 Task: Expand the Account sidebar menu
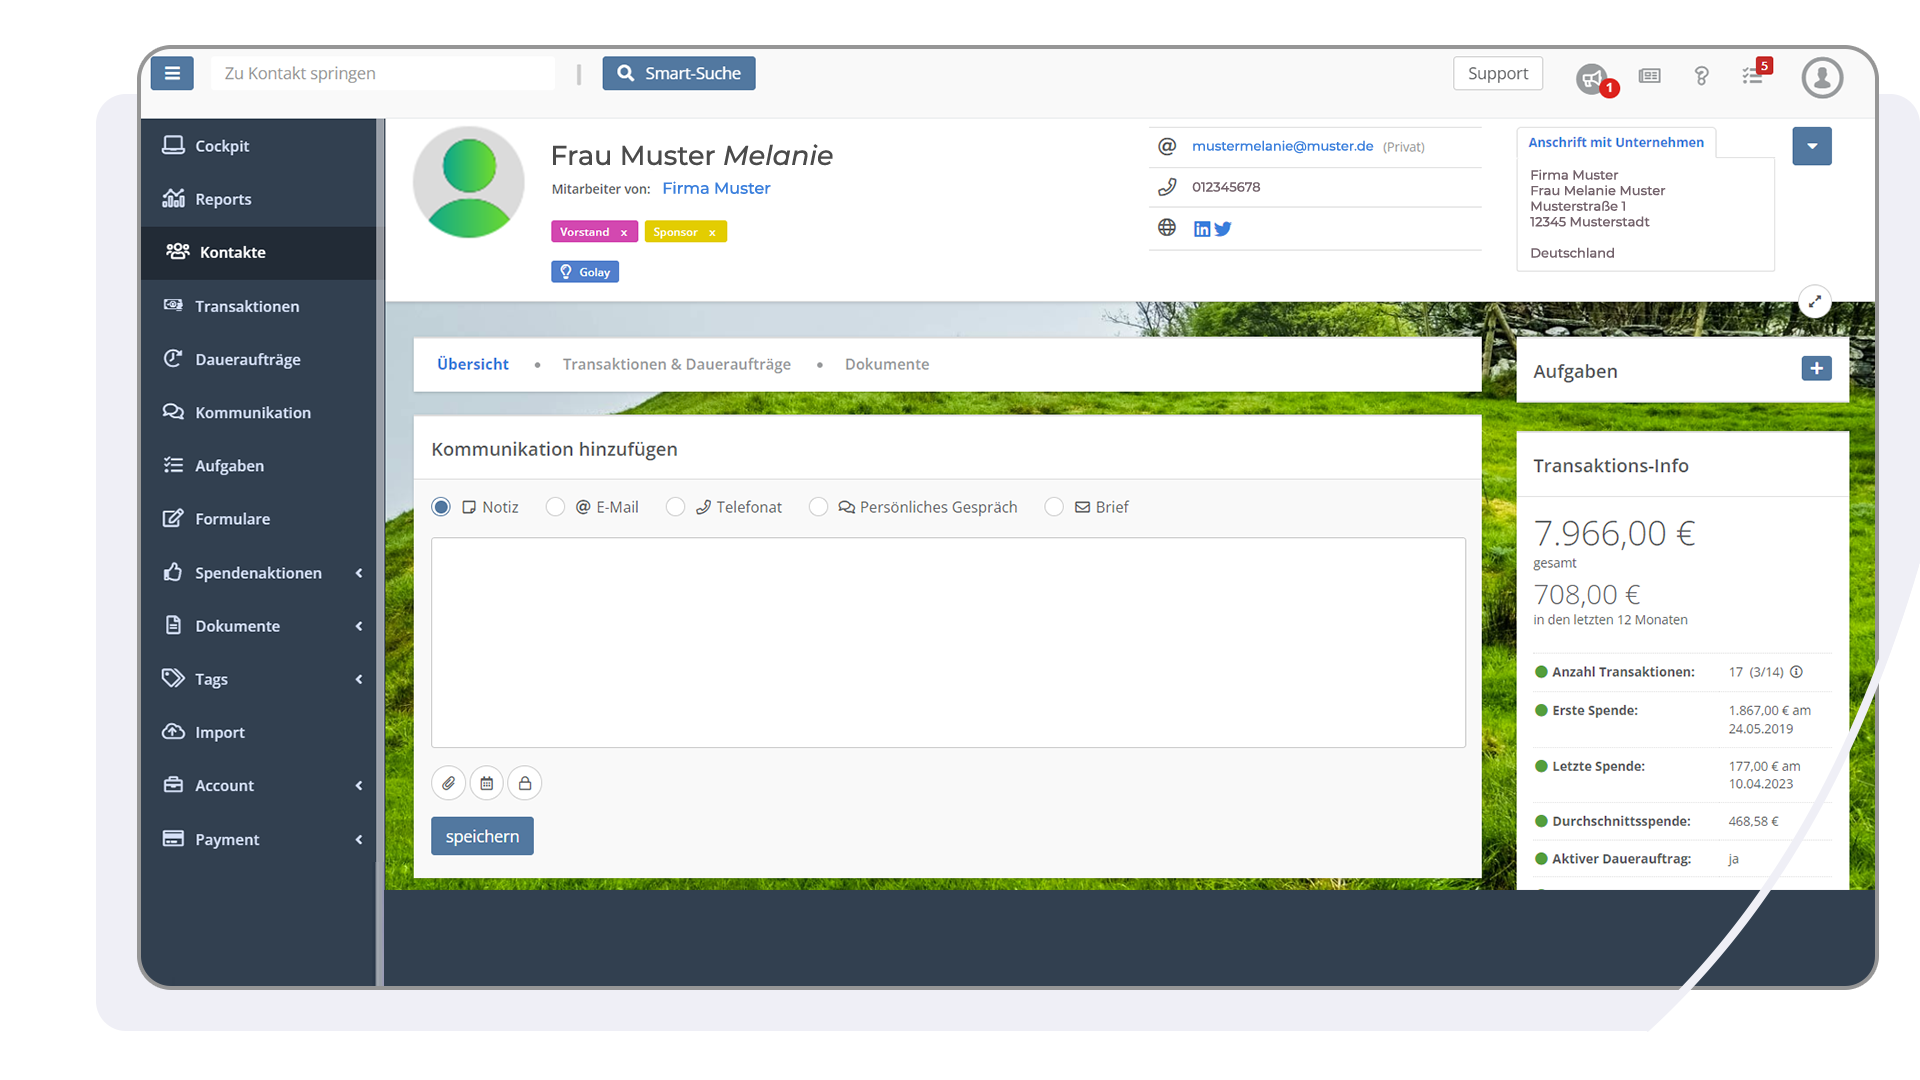click(x=226, y=785)
